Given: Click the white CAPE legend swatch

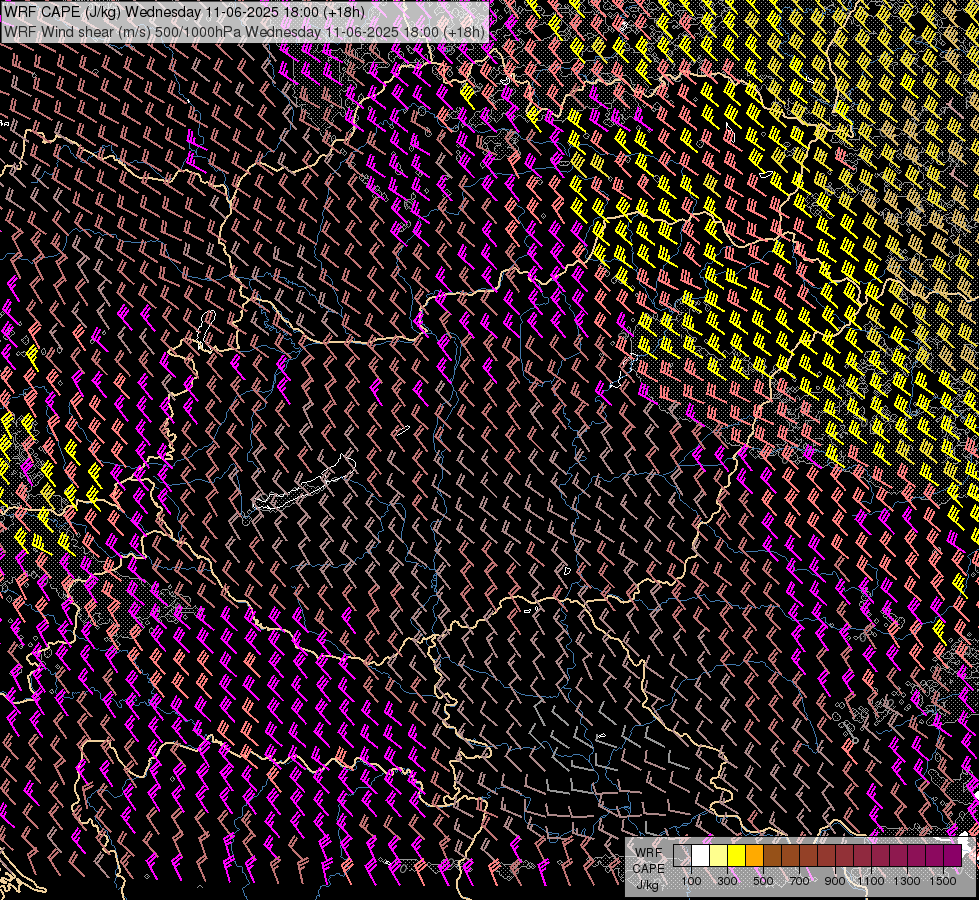Looking at the screenshot, I should (701, 855).
